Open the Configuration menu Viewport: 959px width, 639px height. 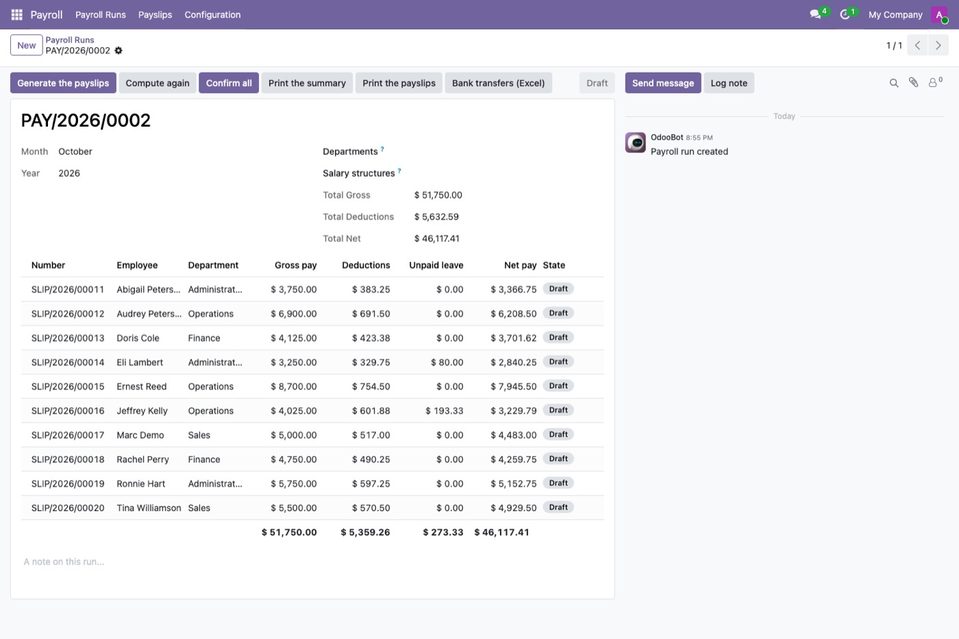212,15
